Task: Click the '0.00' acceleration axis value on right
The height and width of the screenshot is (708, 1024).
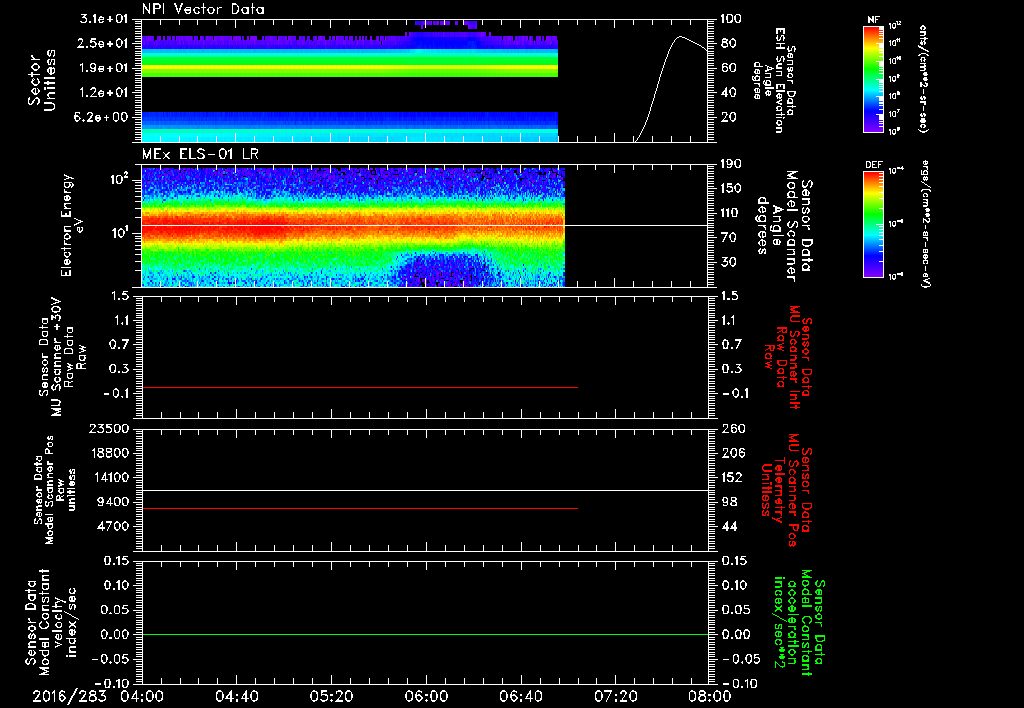Action: point(736,634)
